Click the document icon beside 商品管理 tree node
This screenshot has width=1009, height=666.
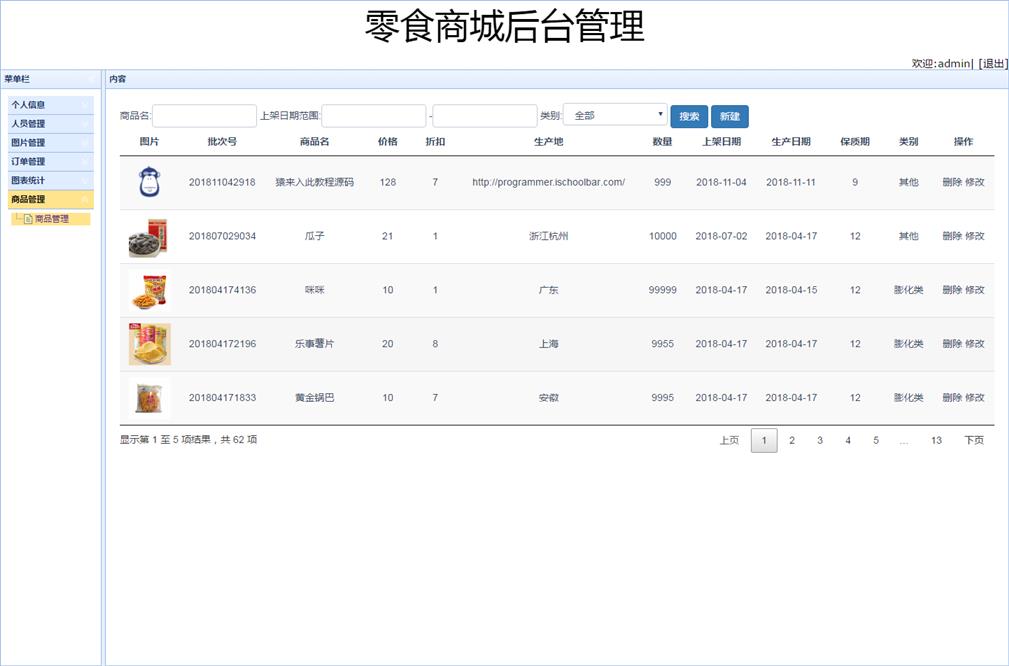(28, 219)
